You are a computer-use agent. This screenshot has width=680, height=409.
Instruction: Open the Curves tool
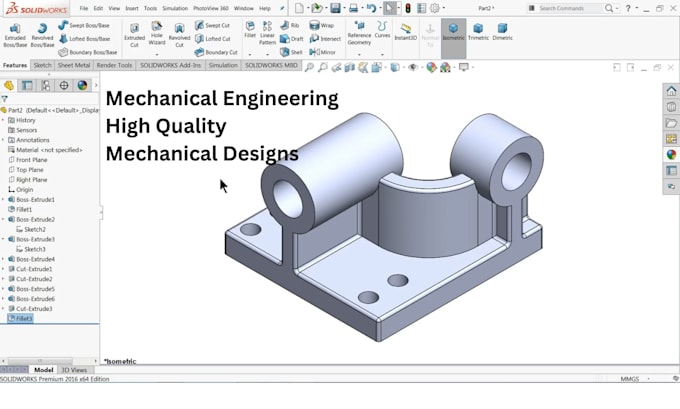[x=382, y=29]
